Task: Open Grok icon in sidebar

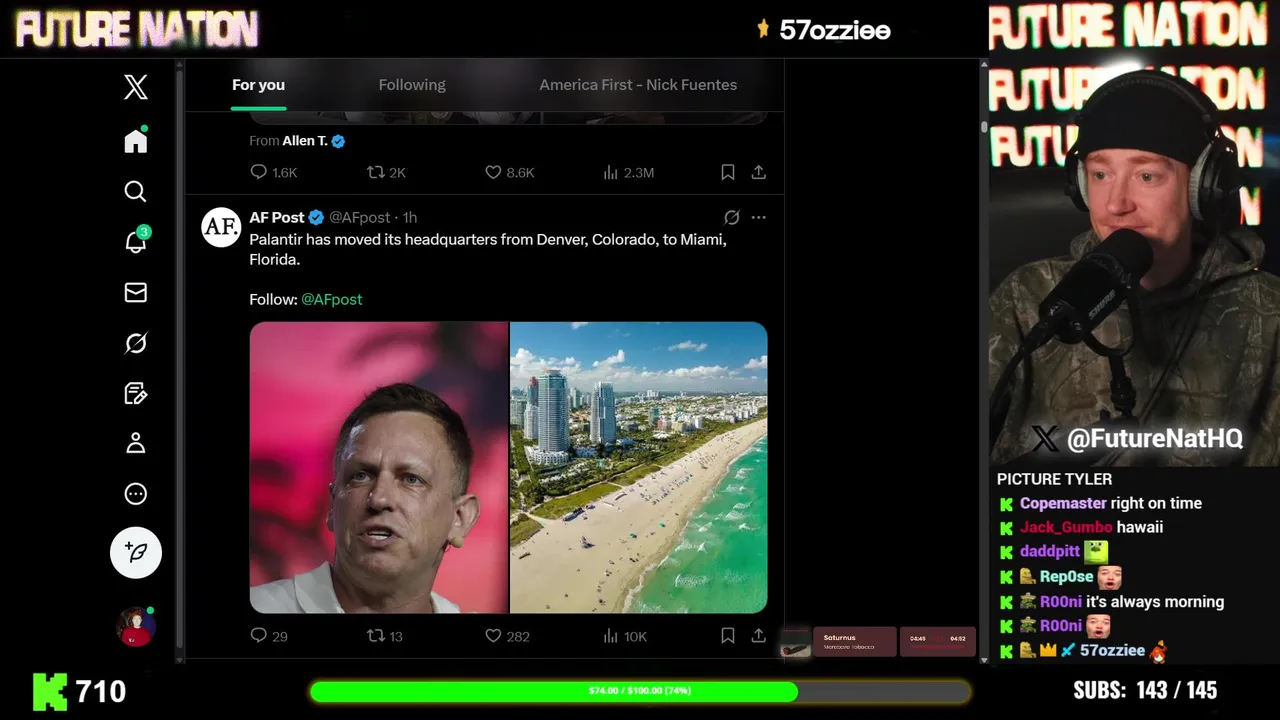Action: pos(136,343)
